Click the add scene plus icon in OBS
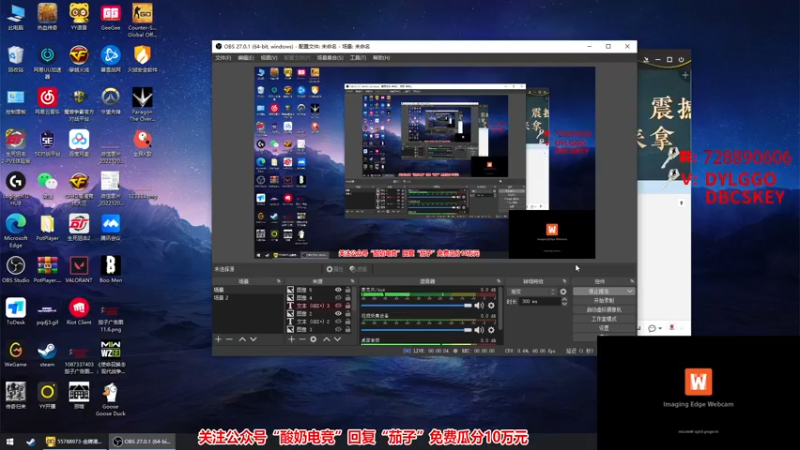The image size is (800, 450). [218, 339]
